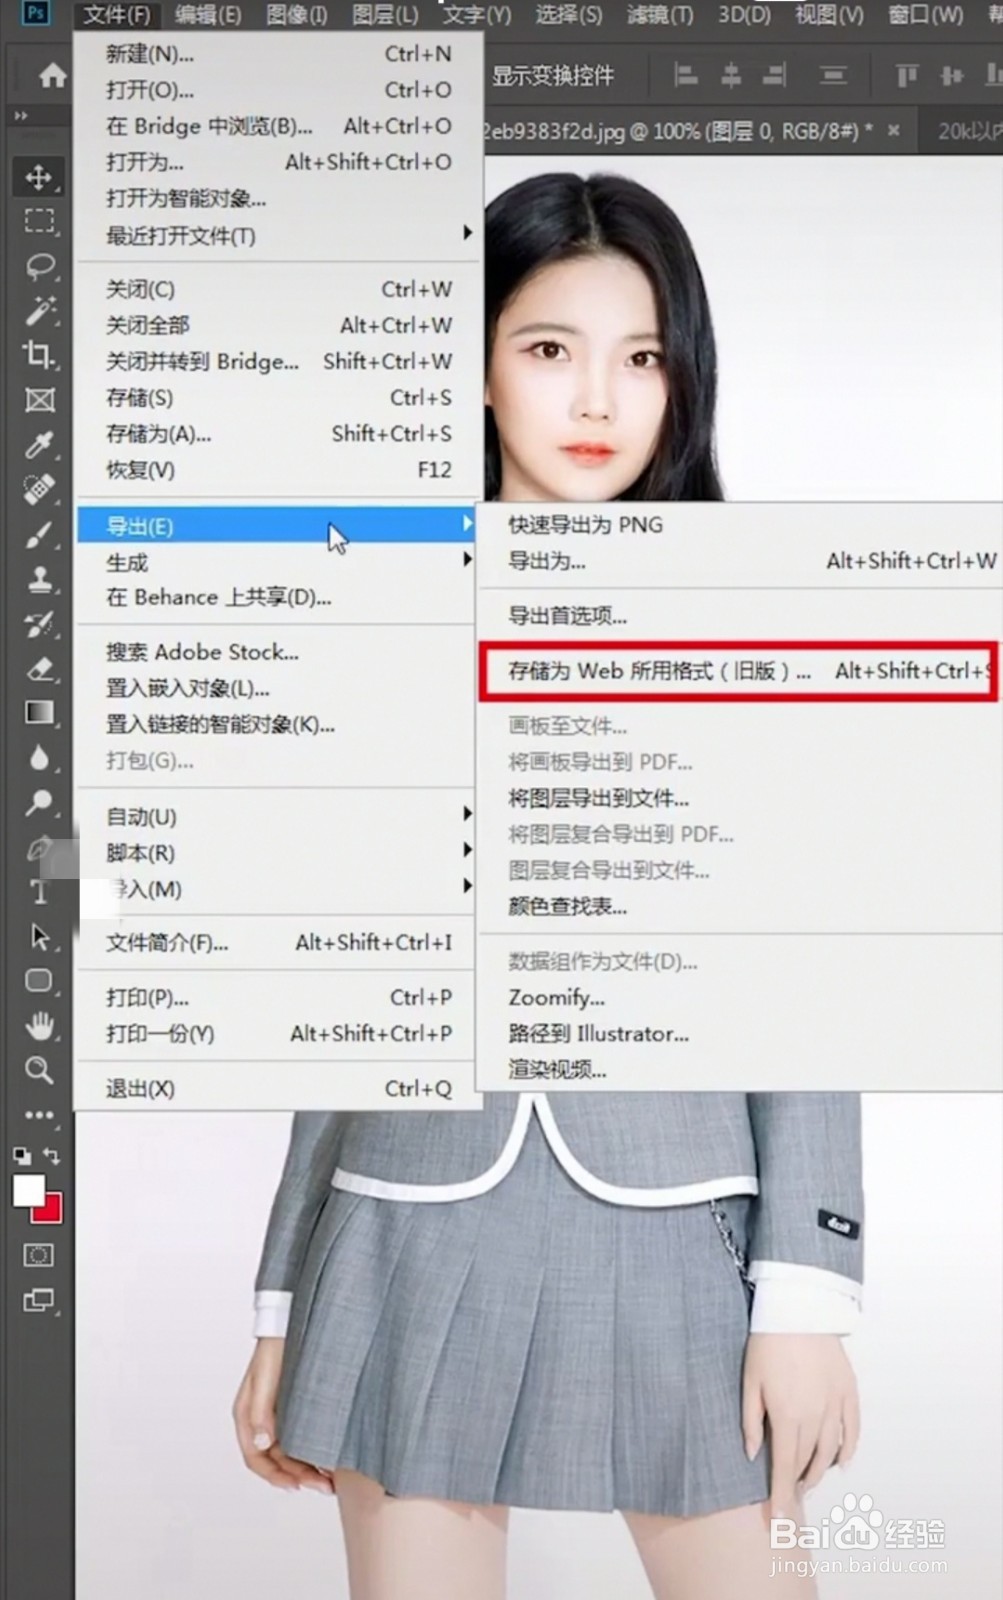Select the Rectangular Marquee tool
1003x1600 pixels.
pyautogui.click(x=39, y=221)
